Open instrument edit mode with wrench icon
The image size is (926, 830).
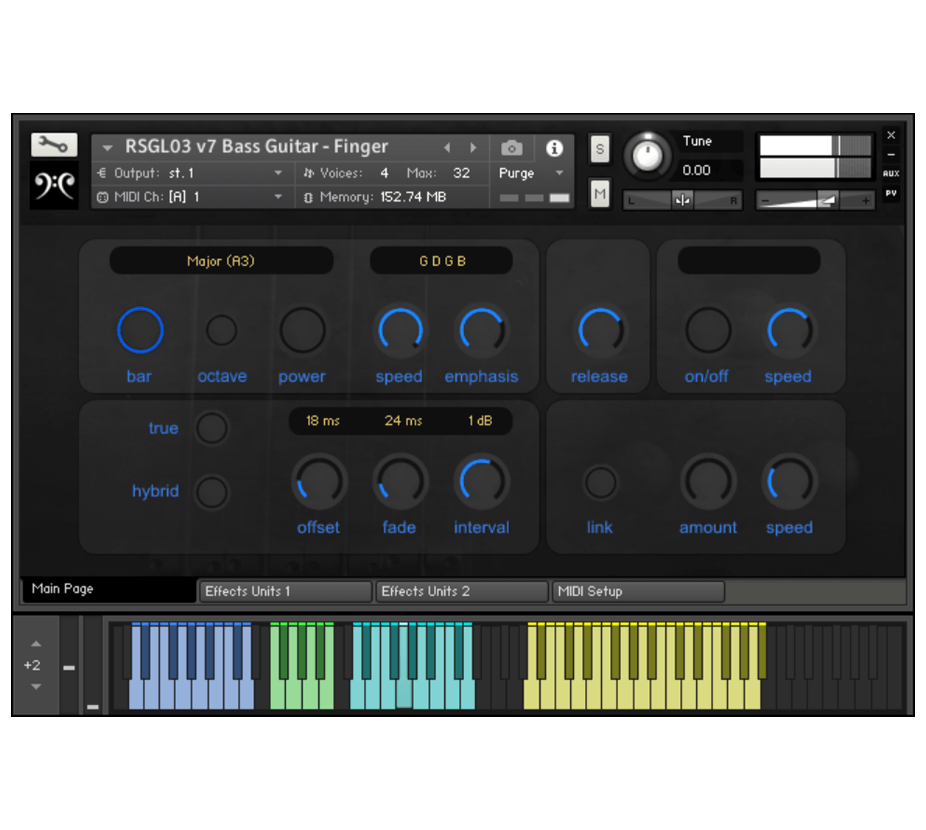tap(54, 144)
